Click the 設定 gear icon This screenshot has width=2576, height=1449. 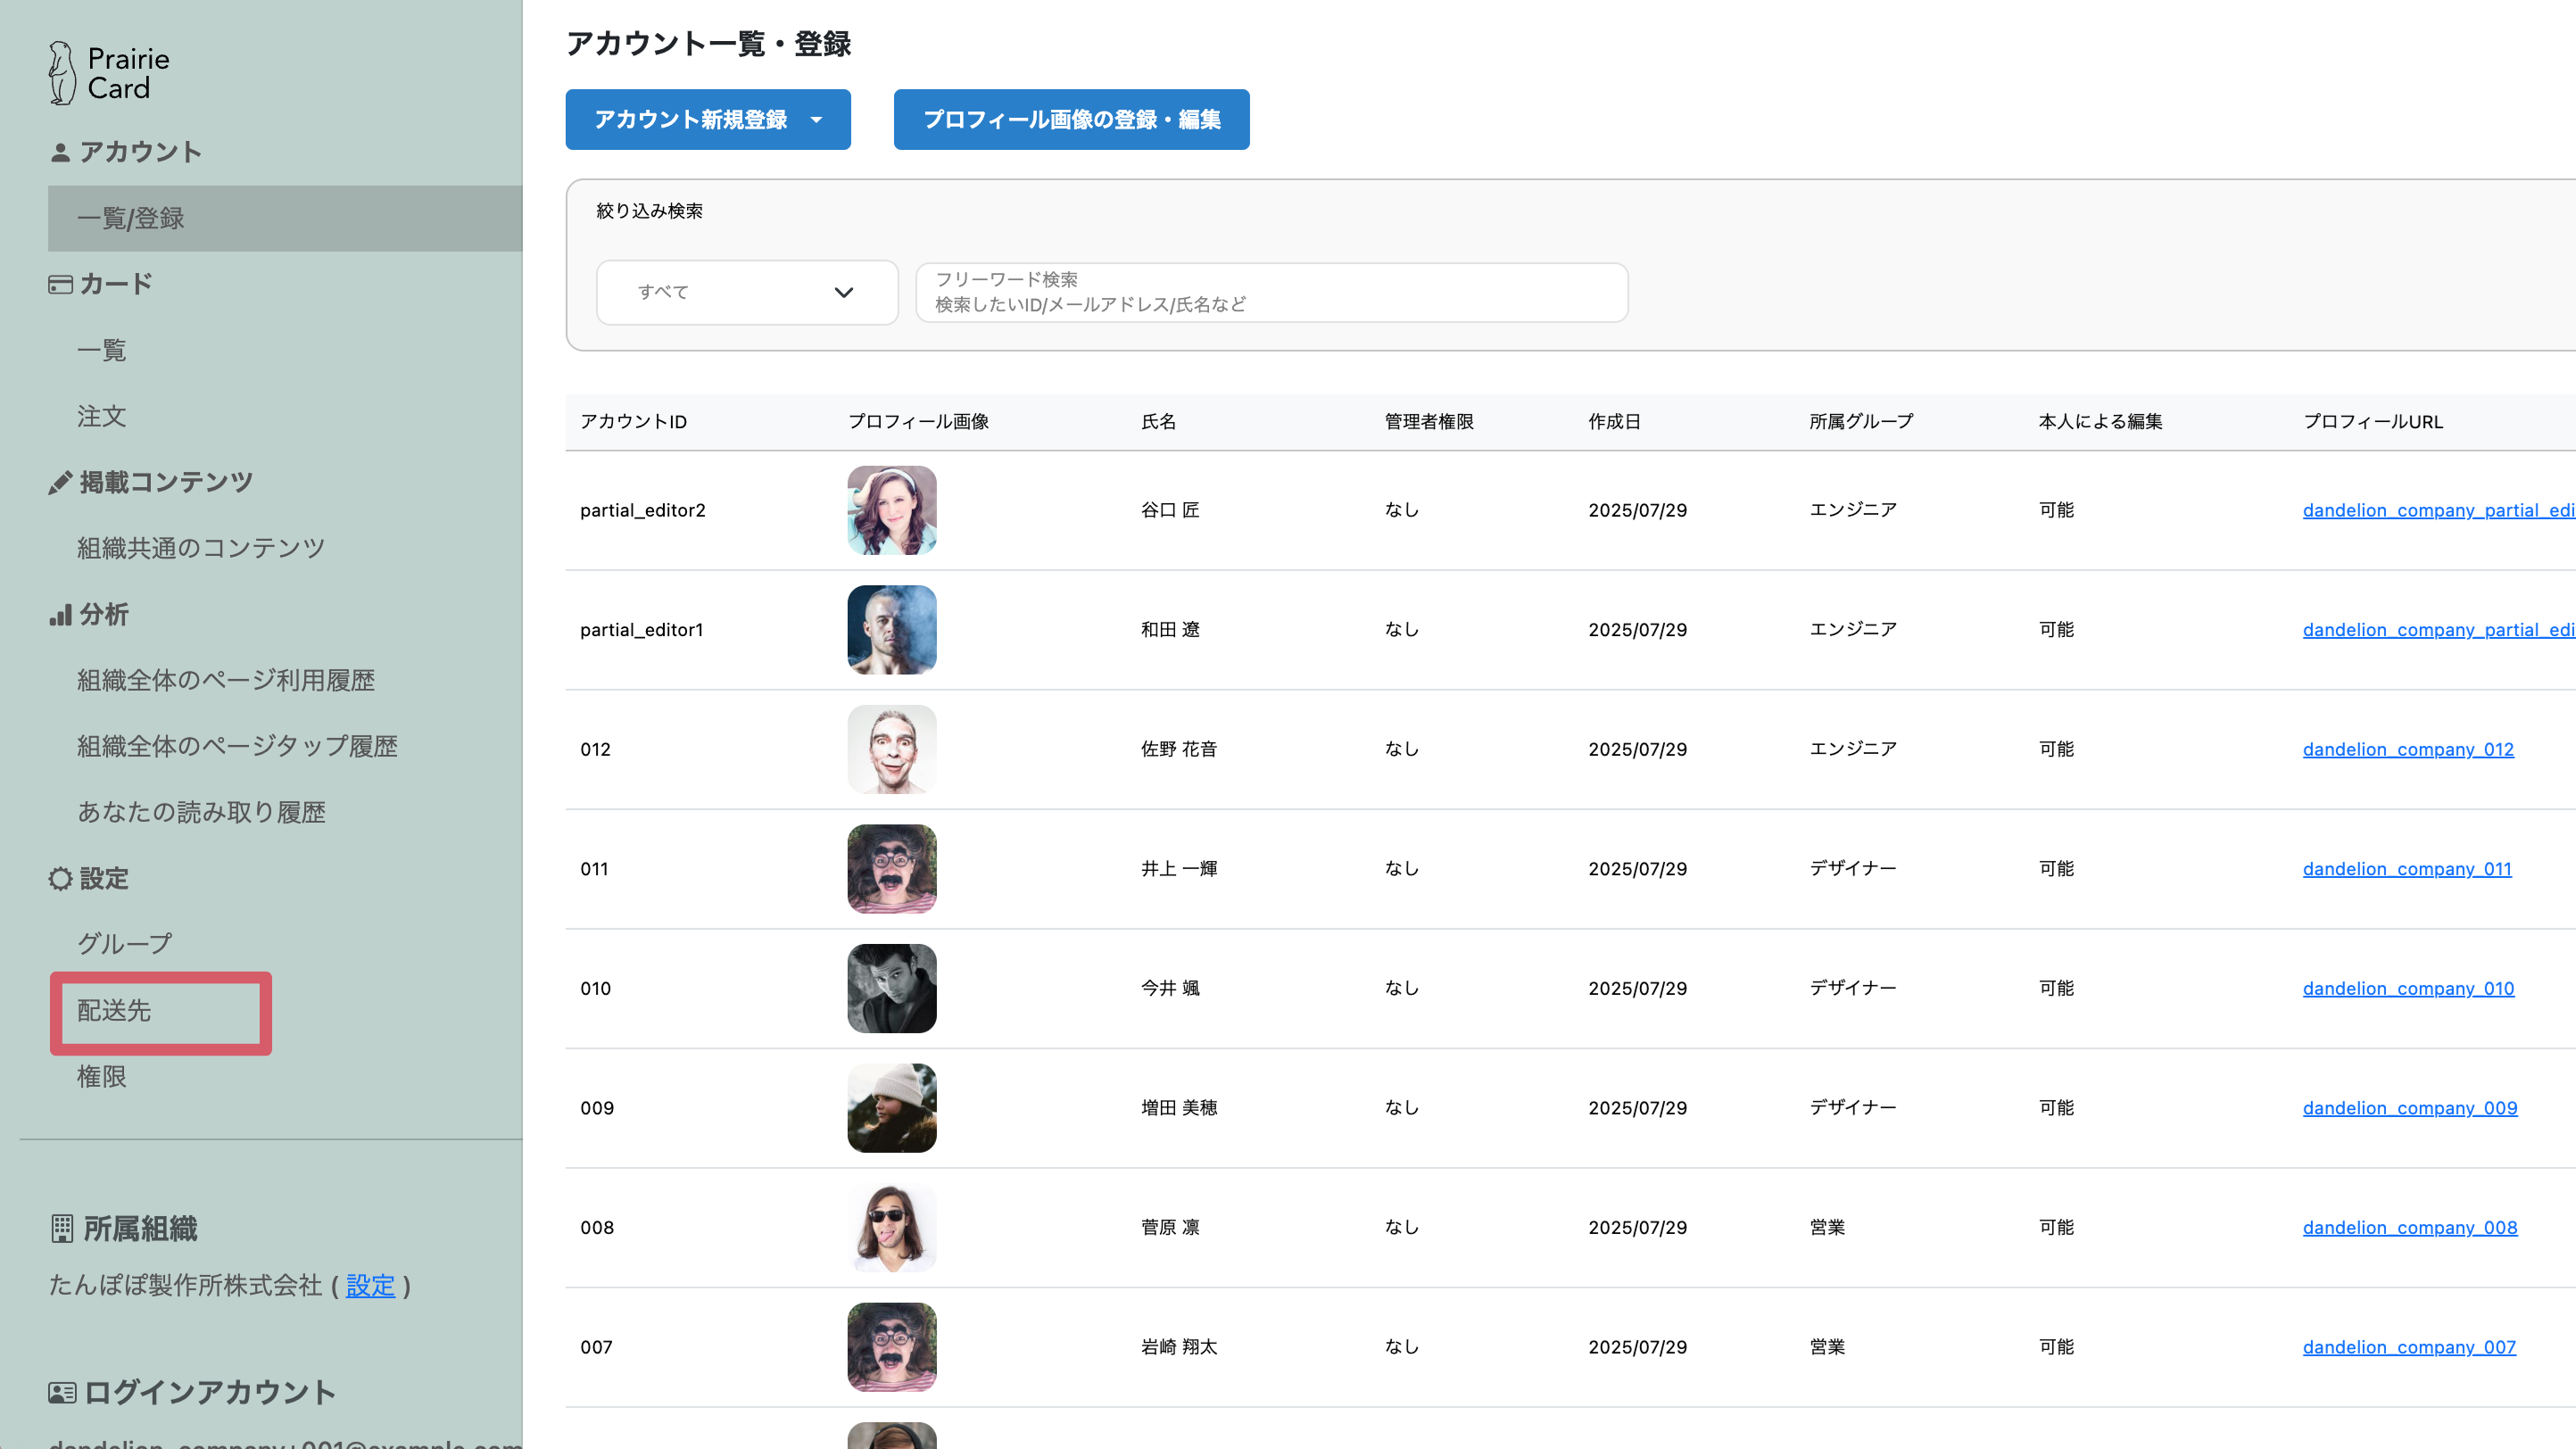pos(60,879)
